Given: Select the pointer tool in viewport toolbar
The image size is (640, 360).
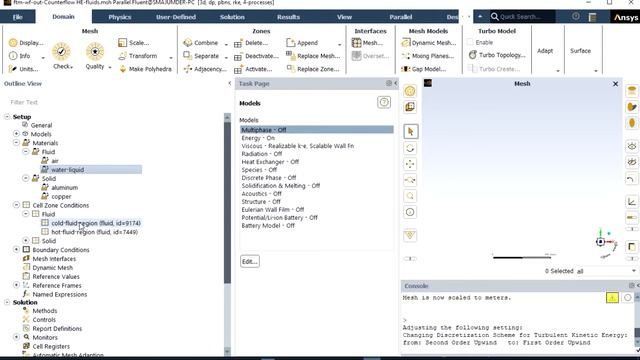Looking at the screenshot, I should point(410,131).
